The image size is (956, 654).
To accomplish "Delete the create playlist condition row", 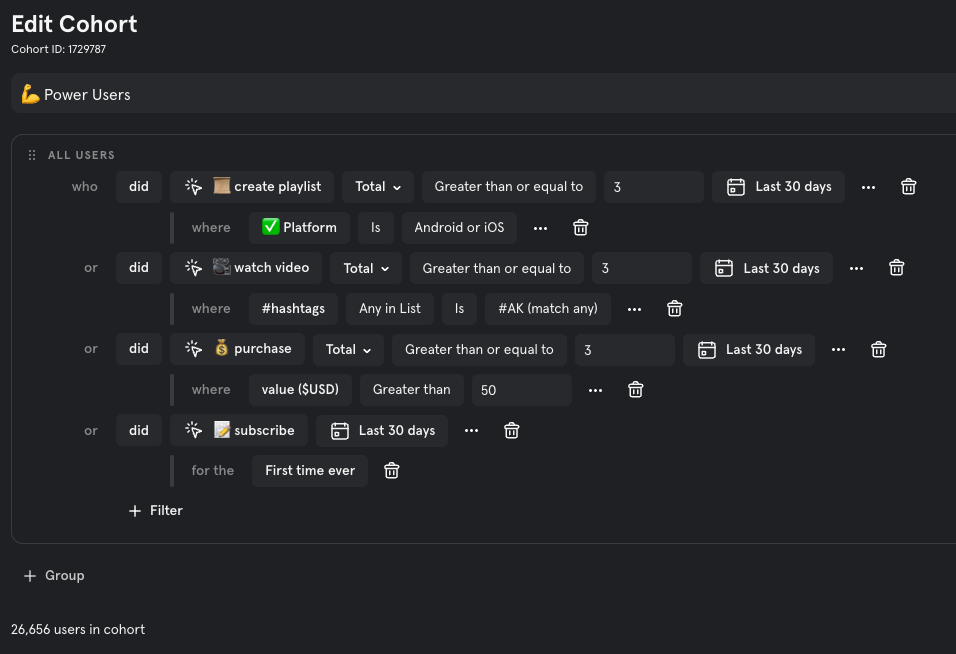I will [908, 187].
